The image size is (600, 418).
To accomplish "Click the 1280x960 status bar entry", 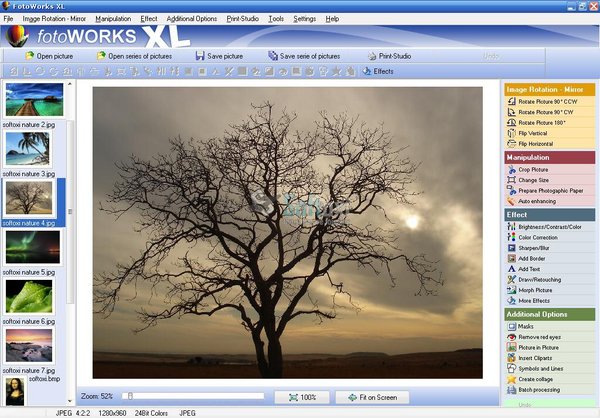I will point(112,413).
